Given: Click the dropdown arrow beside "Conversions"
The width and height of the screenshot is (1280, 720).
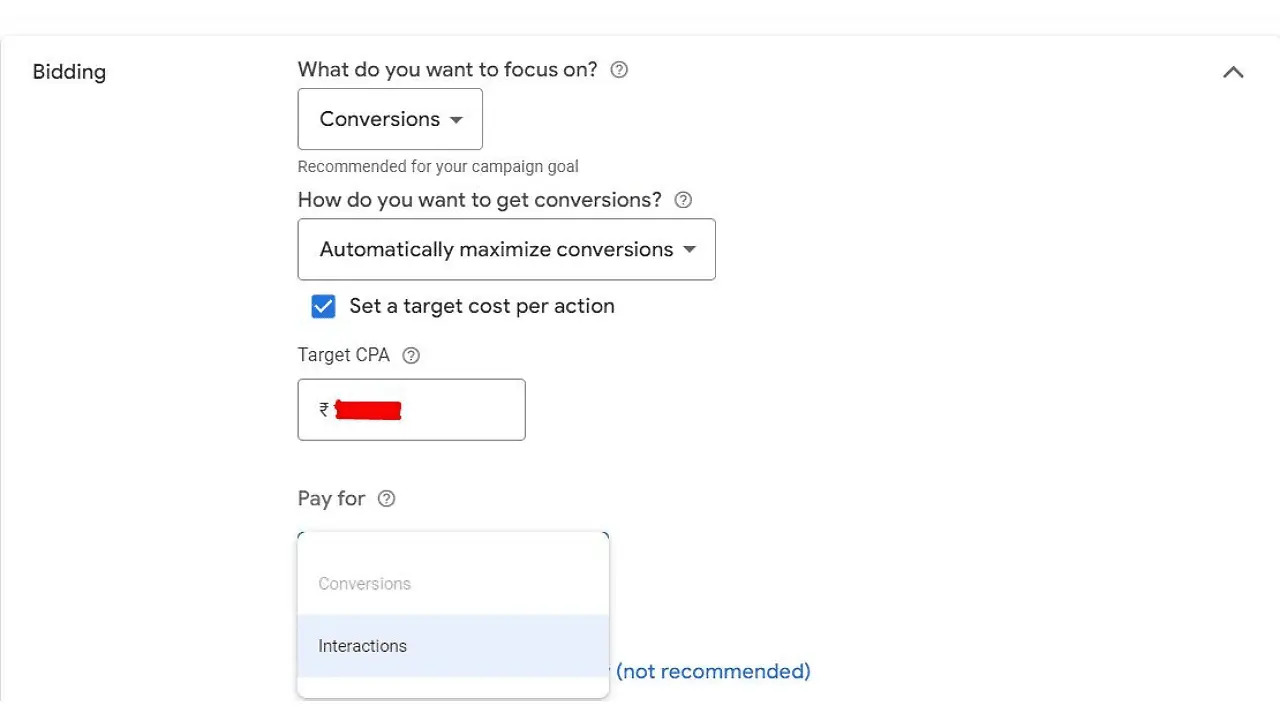Looking at the screenshot, I should [457, 119].
